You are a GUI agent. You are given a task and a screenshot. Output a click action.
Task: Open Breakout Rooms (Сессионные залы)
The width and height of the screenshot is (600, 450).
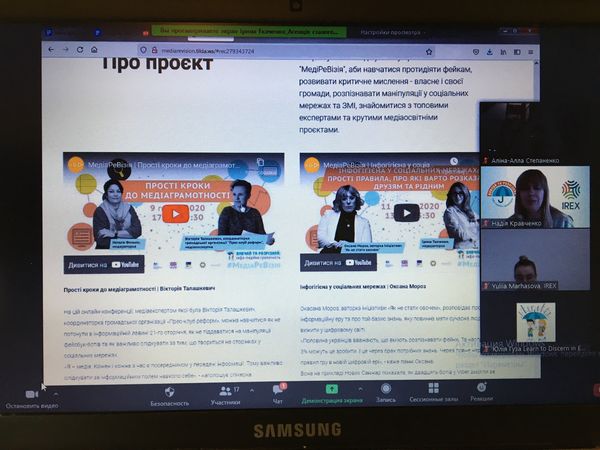coord(433,389)
